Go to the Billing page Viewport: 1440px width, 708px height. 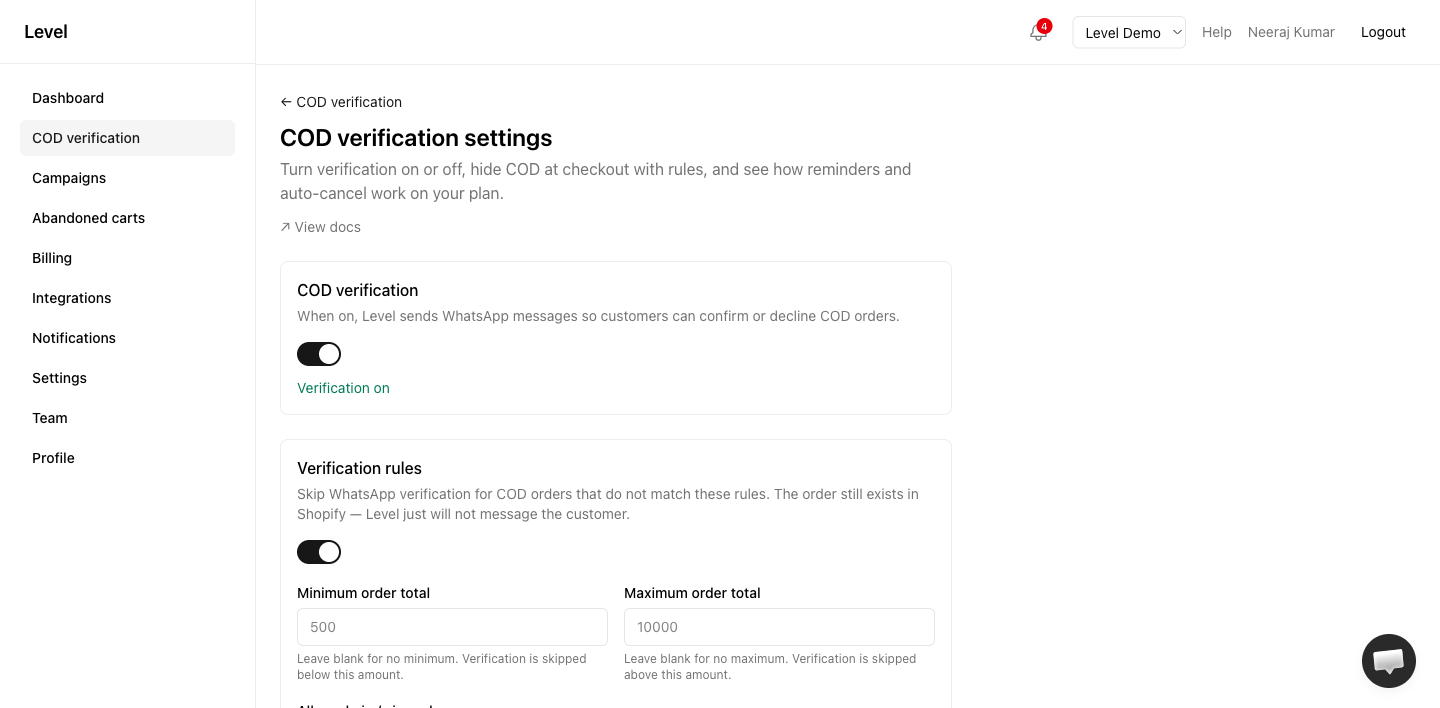127,258
